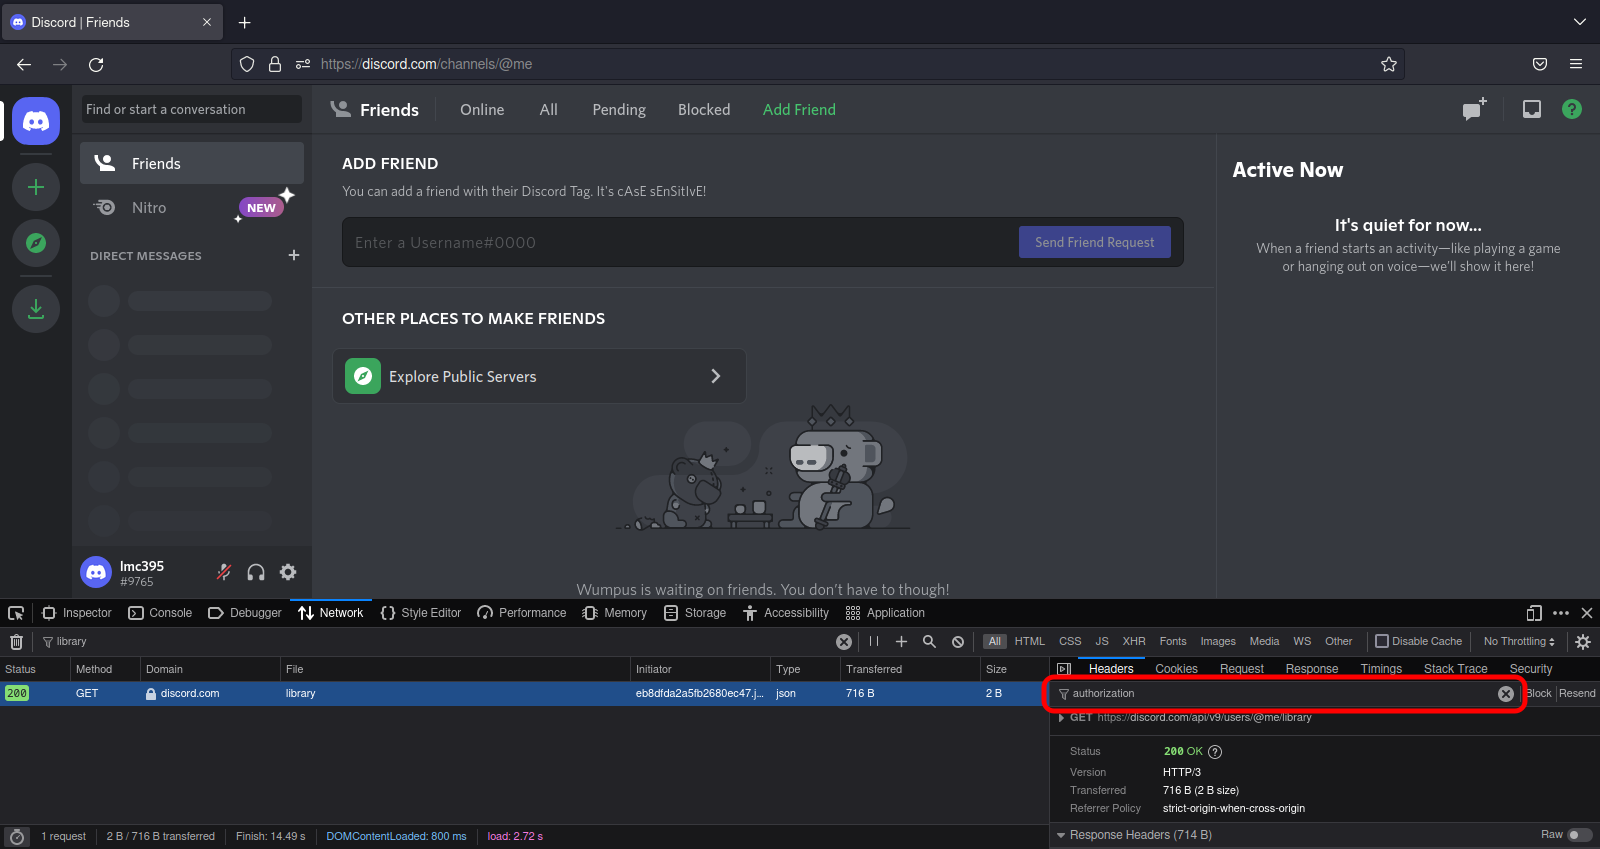1600x849 pixels.
Task: Open DevTools more options ellipsis
Action: tap(1561, 613)
